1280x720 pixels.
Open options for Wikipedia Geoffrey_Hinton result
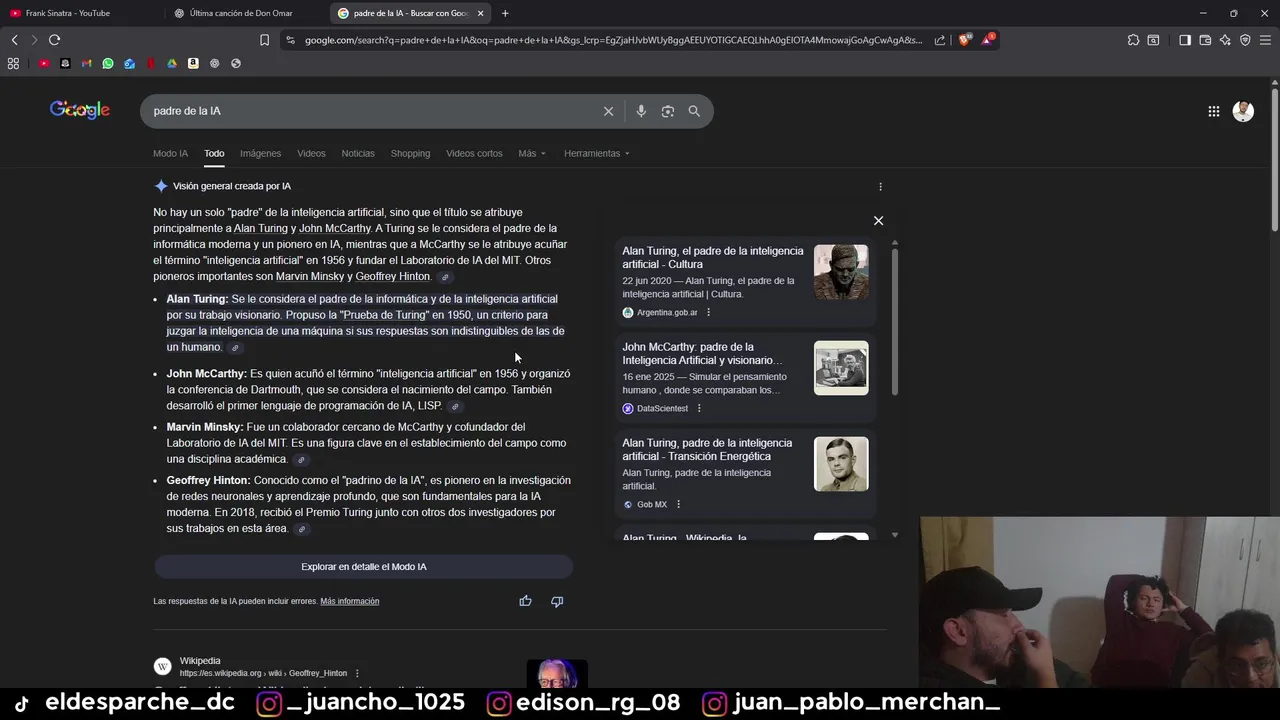pyautogui.click(x=357, y=673)
